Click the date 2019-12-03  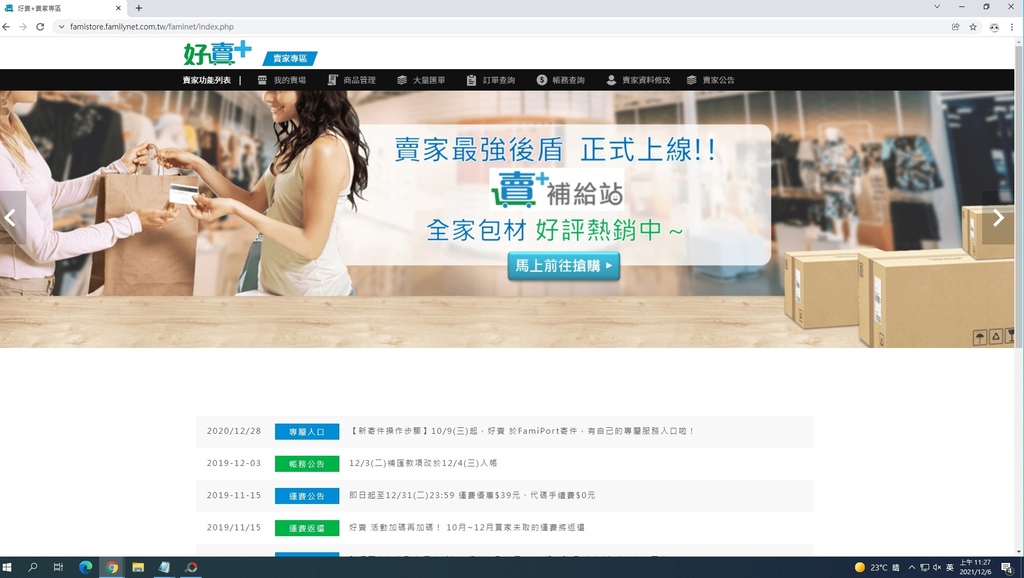coord(234,463)
